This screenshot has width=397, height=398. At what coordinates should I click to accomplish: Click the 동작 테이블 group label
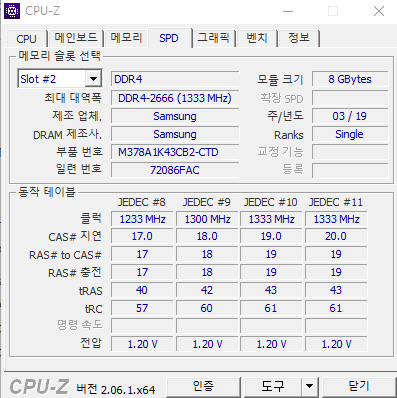47,192
